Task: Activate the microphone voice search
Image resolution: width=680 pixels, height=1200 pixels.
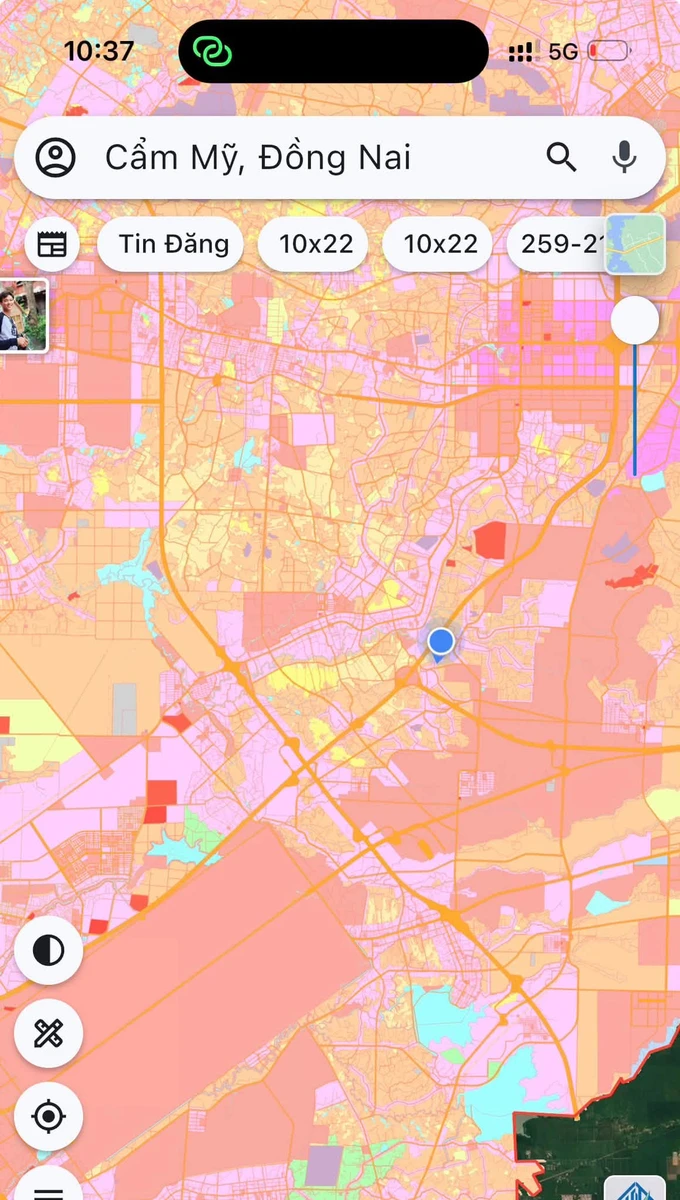Action: (x=625, y=157)
